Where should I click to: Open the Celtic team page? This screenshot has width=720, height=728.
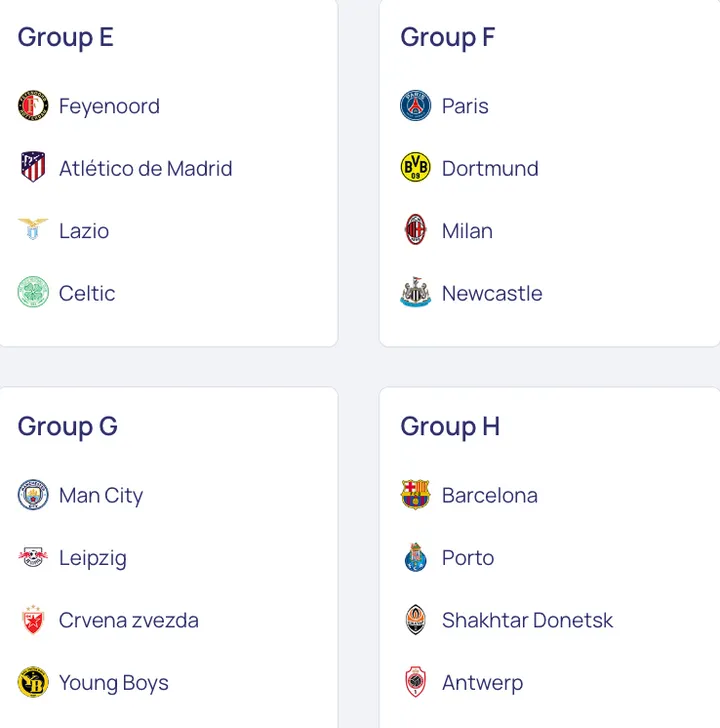tap(87, 293)
